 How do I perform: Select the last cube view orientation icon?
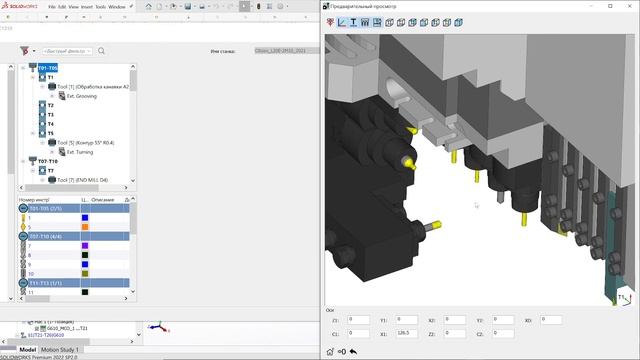coord(458,23)
